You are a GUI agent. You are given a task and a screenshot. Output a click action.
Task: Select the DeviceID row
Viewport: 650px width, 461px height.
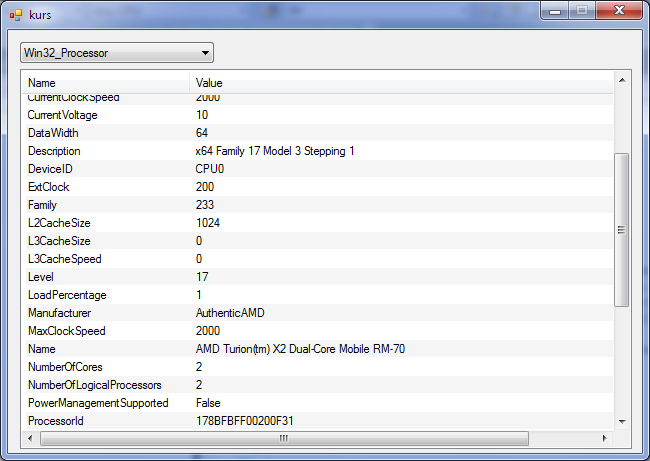point(318,169)
